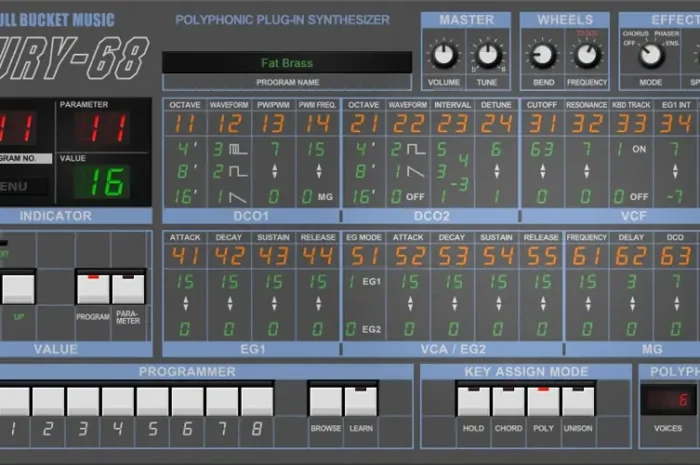
Task: Select programmer button 6
Action: (x=188, y=401)
